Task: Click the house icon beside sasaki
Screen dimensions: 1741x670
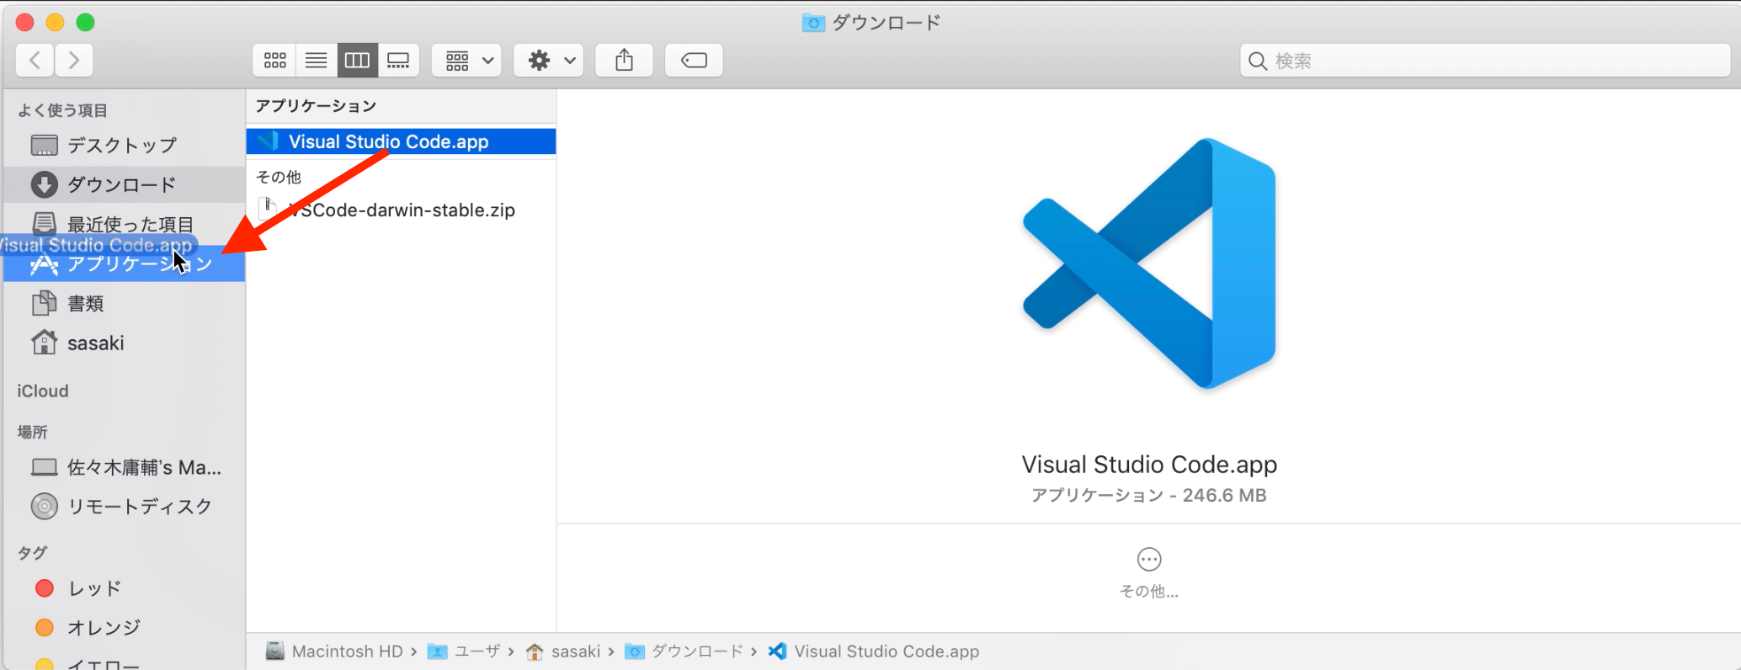Action: pos(44,342)
